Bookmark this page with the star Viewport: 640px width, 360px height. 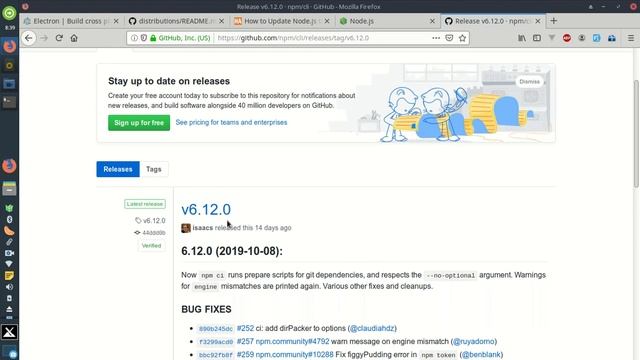(462, 38)
